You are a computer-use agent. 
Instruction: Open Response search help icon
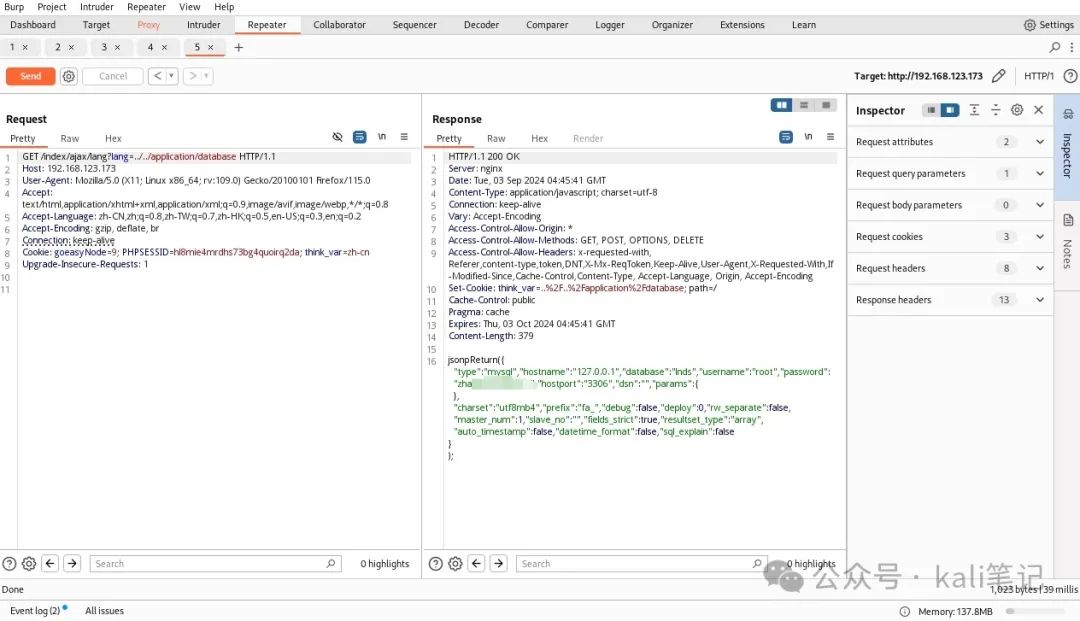tap(435, 564)
